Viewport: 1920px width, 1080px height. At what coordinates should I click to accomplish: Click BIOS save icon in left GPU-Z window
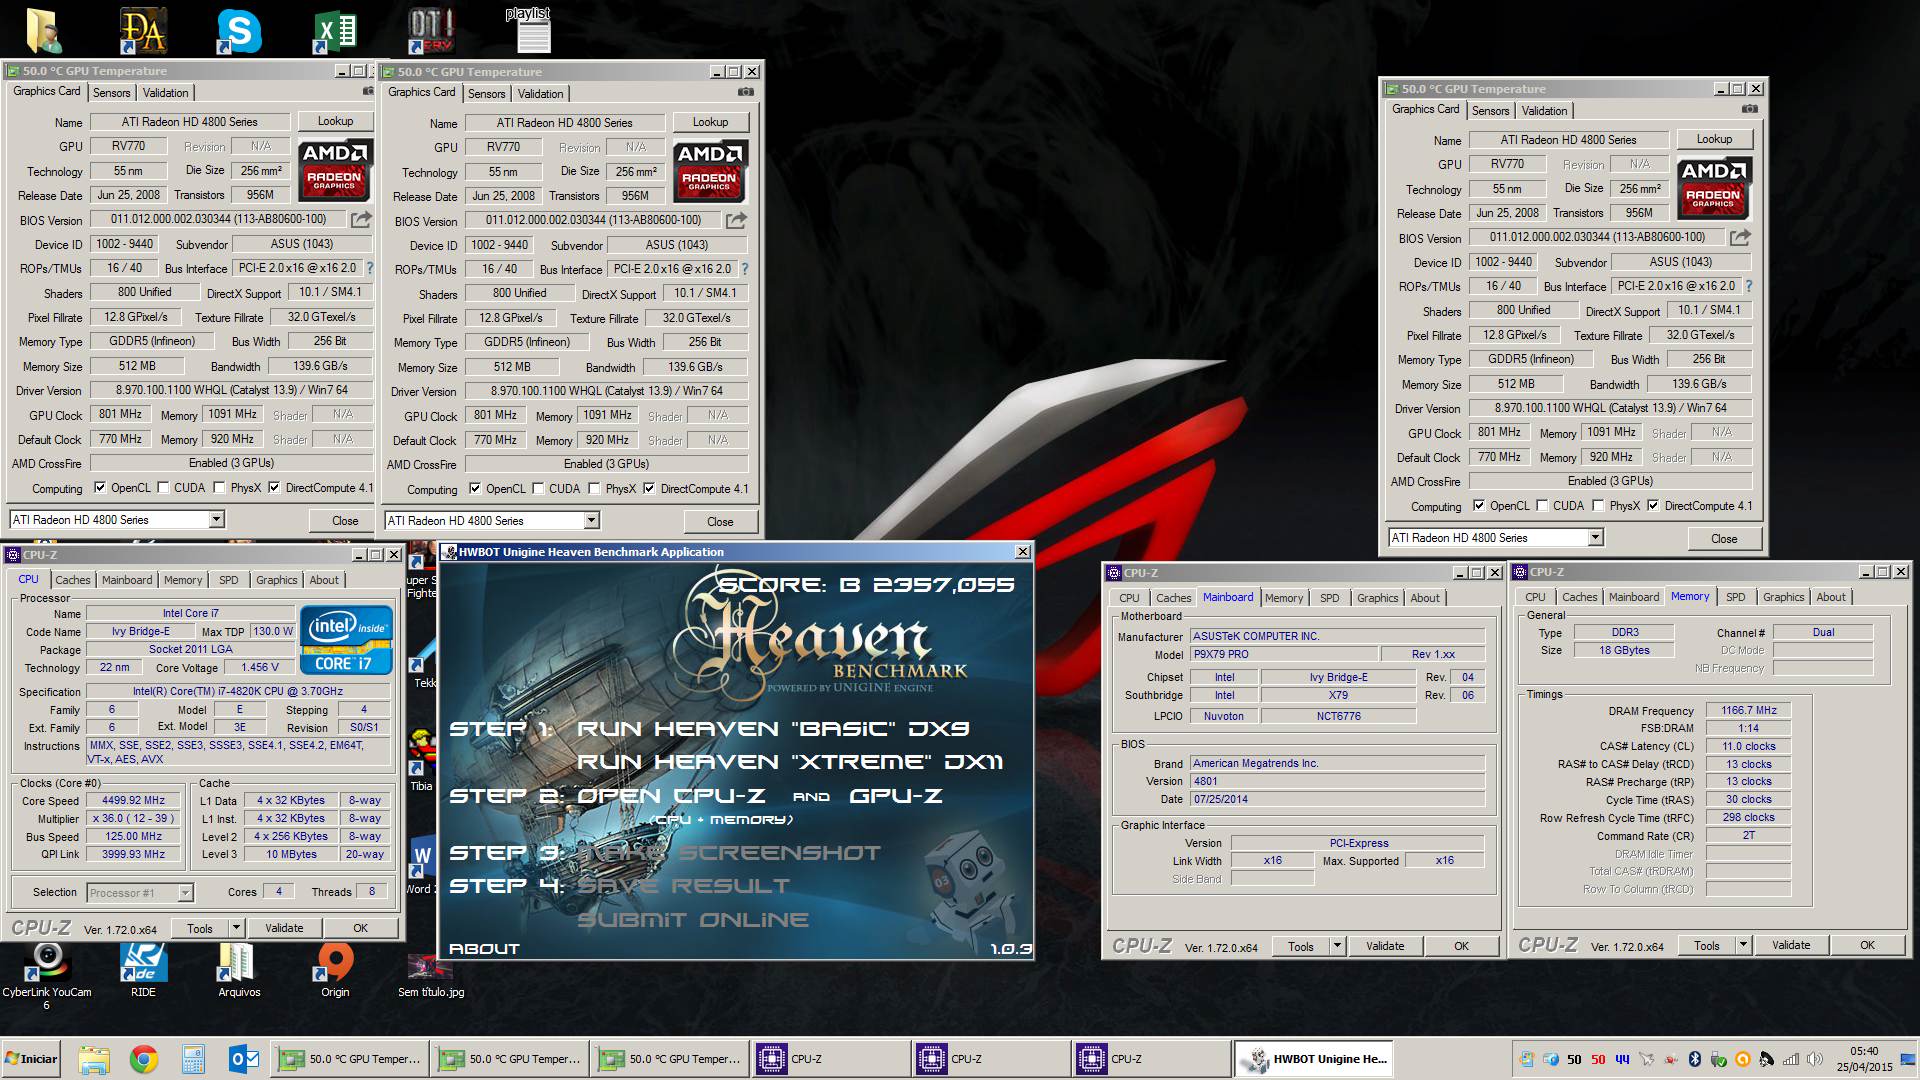(x=361, y=219)
